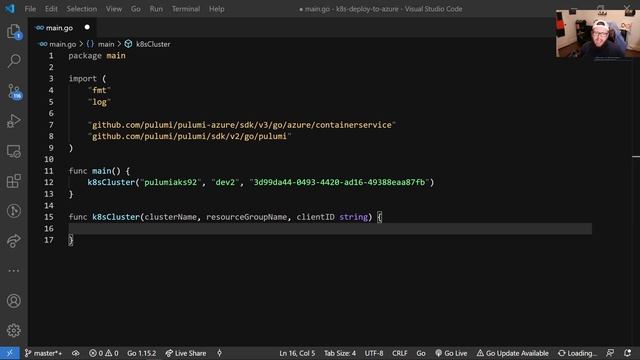
Task: Click the watch/eye icon in status bar
Action: (76, 353)
